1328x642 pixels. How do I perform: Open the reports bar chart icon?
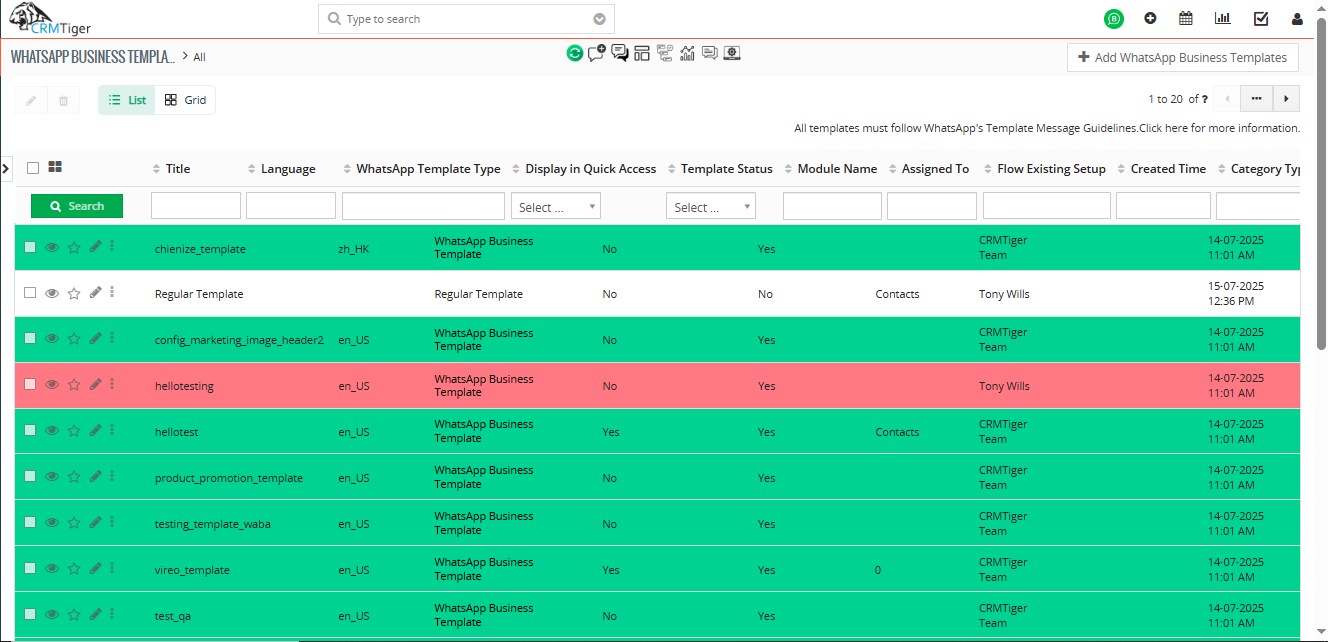point(1223,18)
